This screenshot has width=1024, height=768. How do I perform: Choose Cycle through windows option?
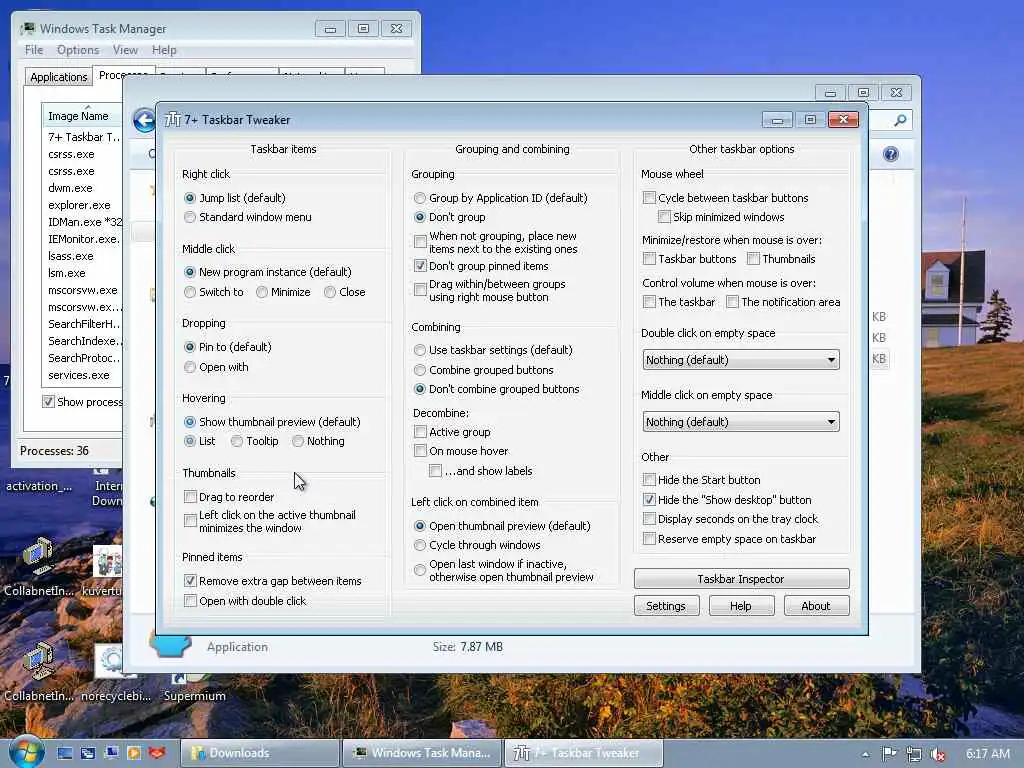[x=420, y=545]
